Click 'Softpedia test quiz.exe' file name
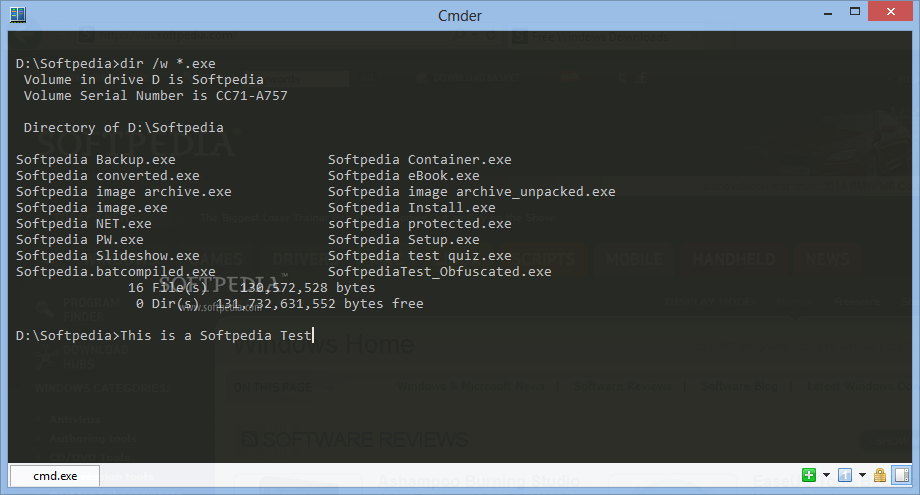The height and width of the screenshot is (495, 920). (420, 256)
